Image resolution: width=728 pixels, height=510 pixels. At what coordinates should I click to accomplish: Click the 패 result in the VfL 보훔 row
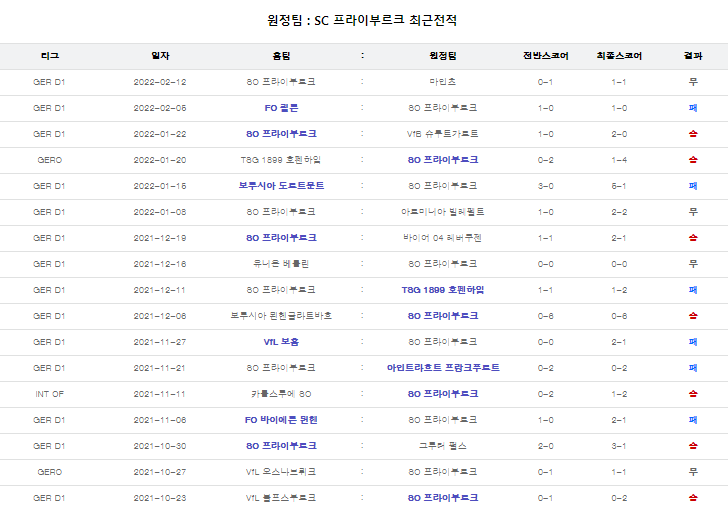pos(693,342)
